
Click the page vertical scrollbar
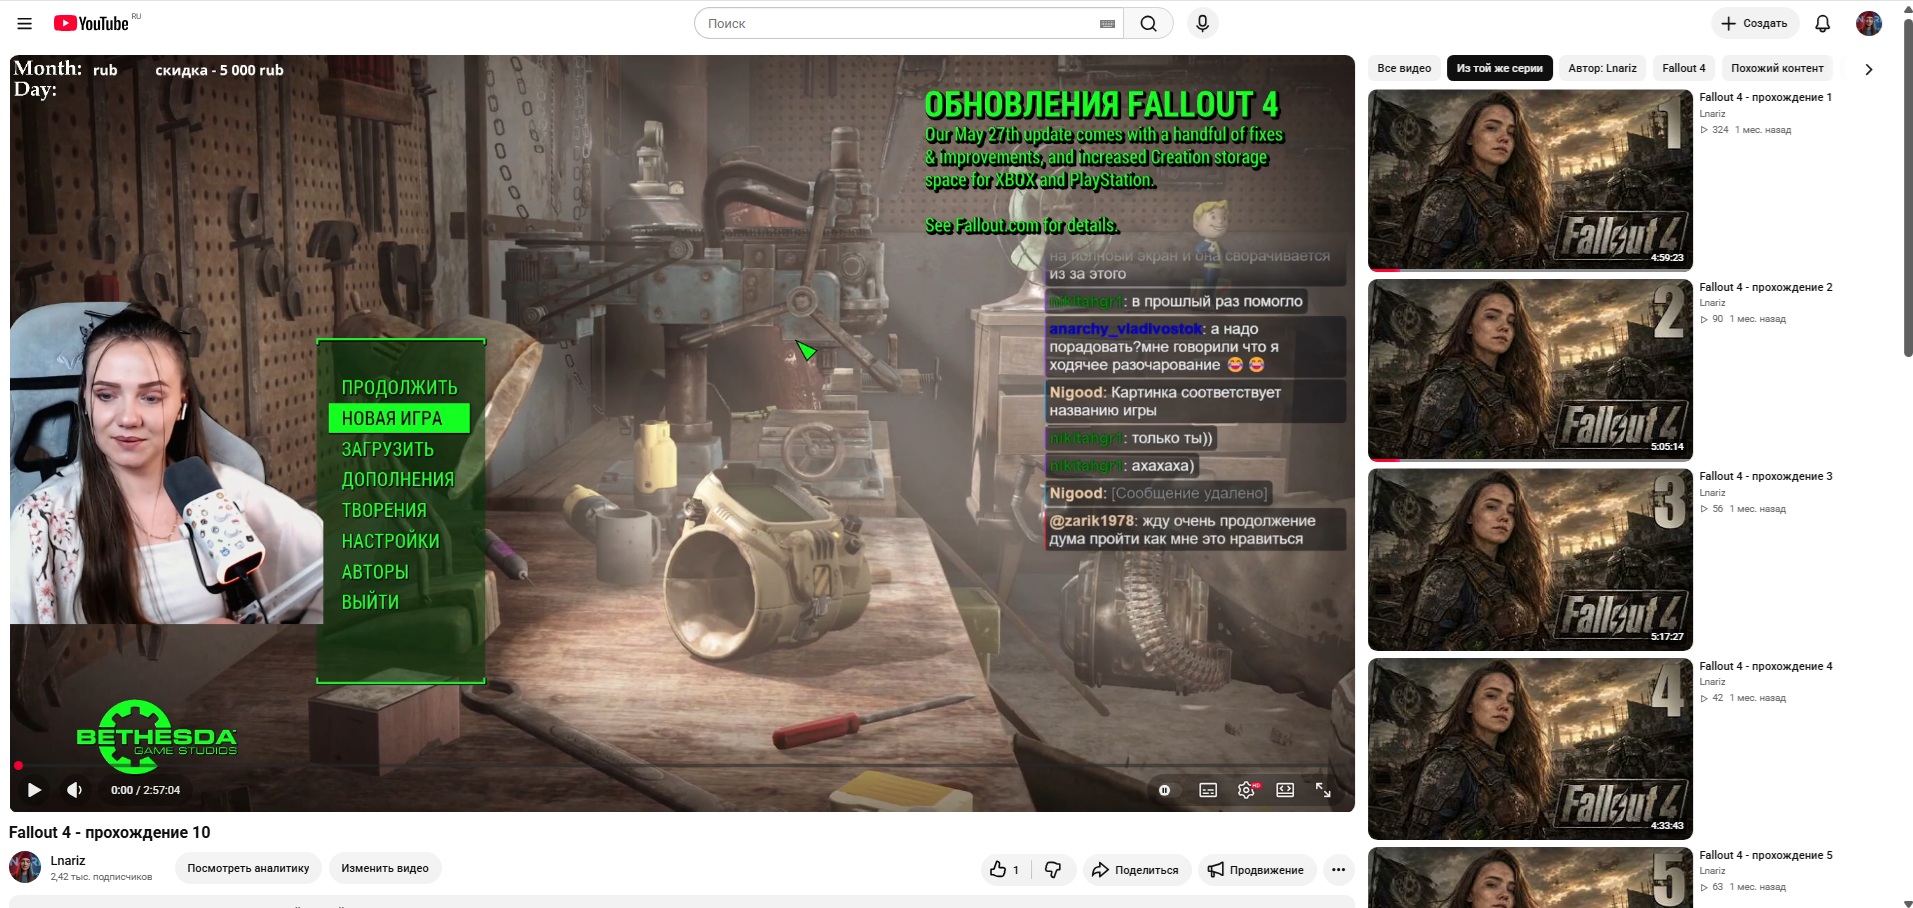pyautogui.click(x=1907, y=186)
